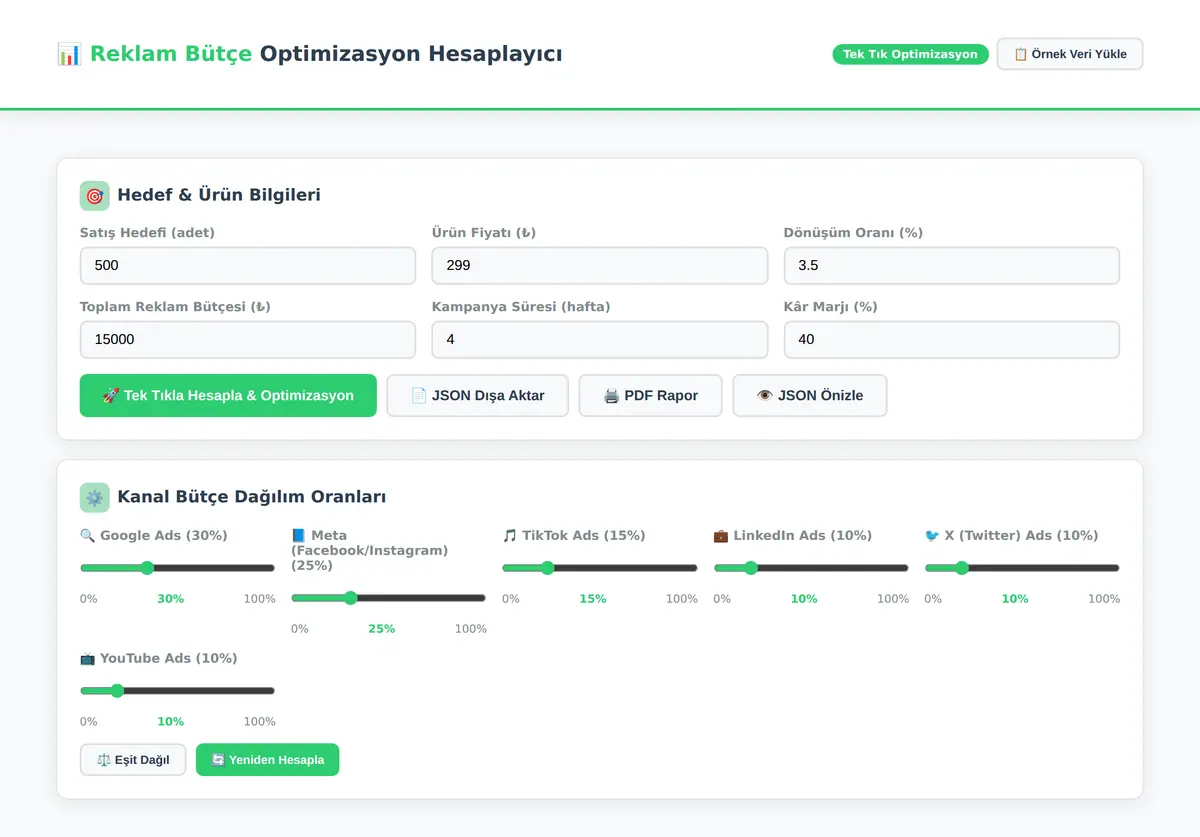Distribute evenly with Eşit Dağıl
Image resolution: width=1200 pixels, height=837 pixels.
pyautogui.click(x=133, y=760)
